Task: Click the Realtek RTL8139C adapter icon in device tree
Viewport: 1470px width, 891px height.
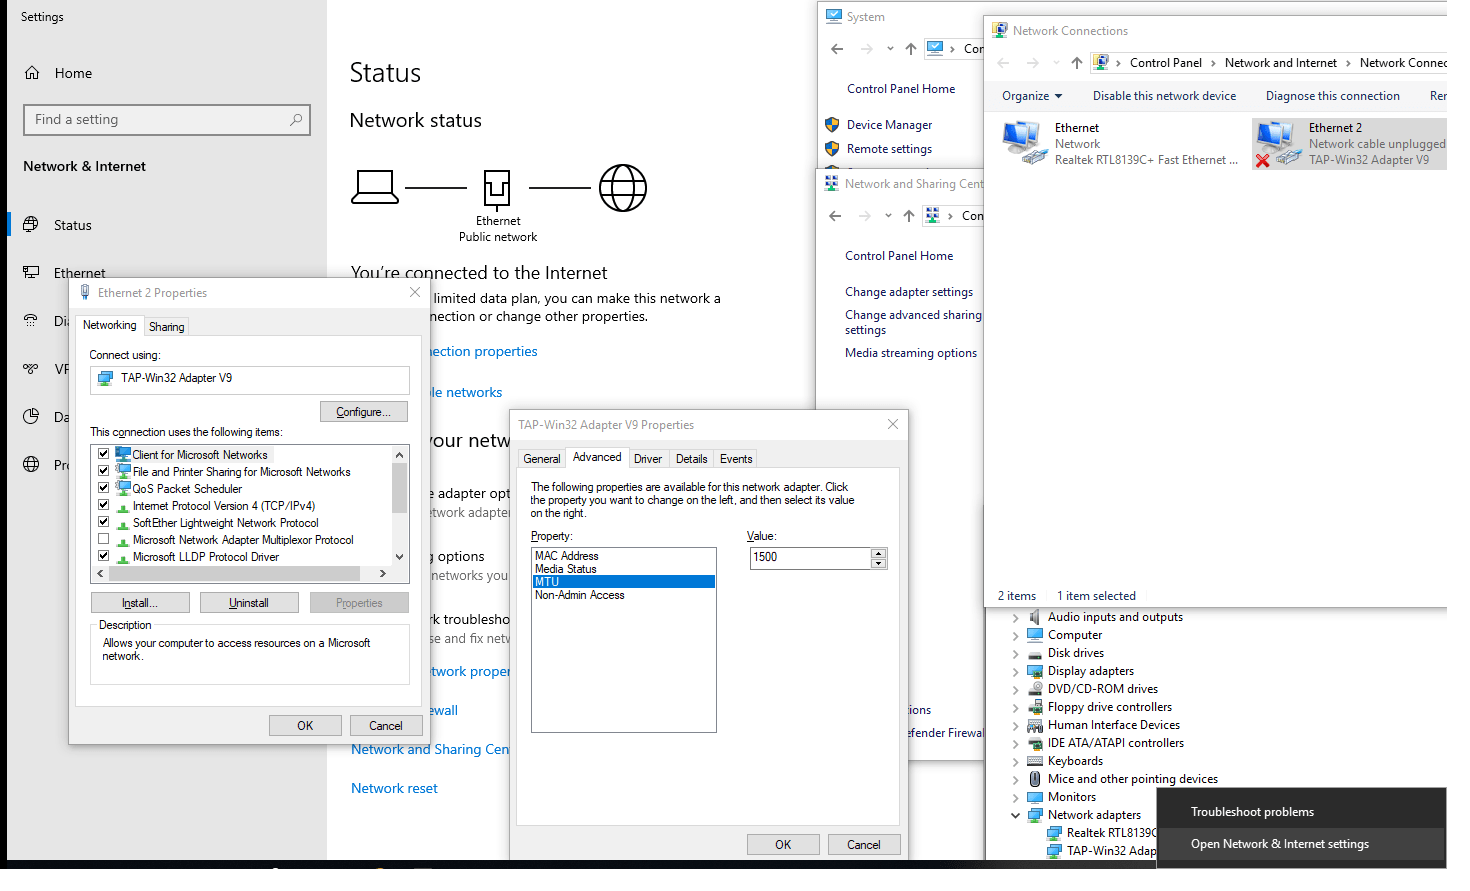Action: (x=1054, y=833)
